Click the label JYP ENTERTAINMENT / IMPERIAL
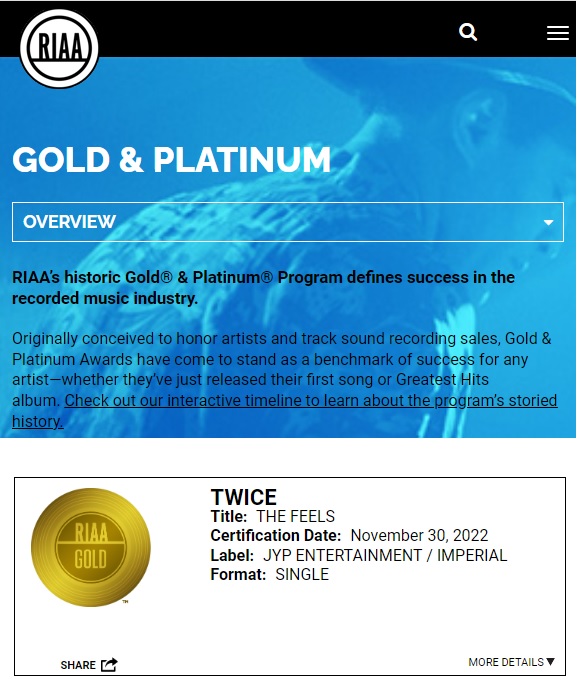This screenshot has height=693, width=578. pos(385,555)
